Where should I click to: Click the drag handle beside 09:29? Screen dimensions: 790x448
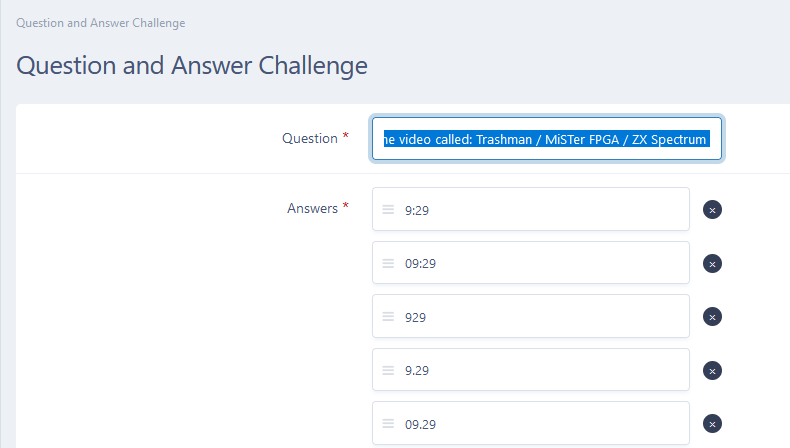[388, 263]
